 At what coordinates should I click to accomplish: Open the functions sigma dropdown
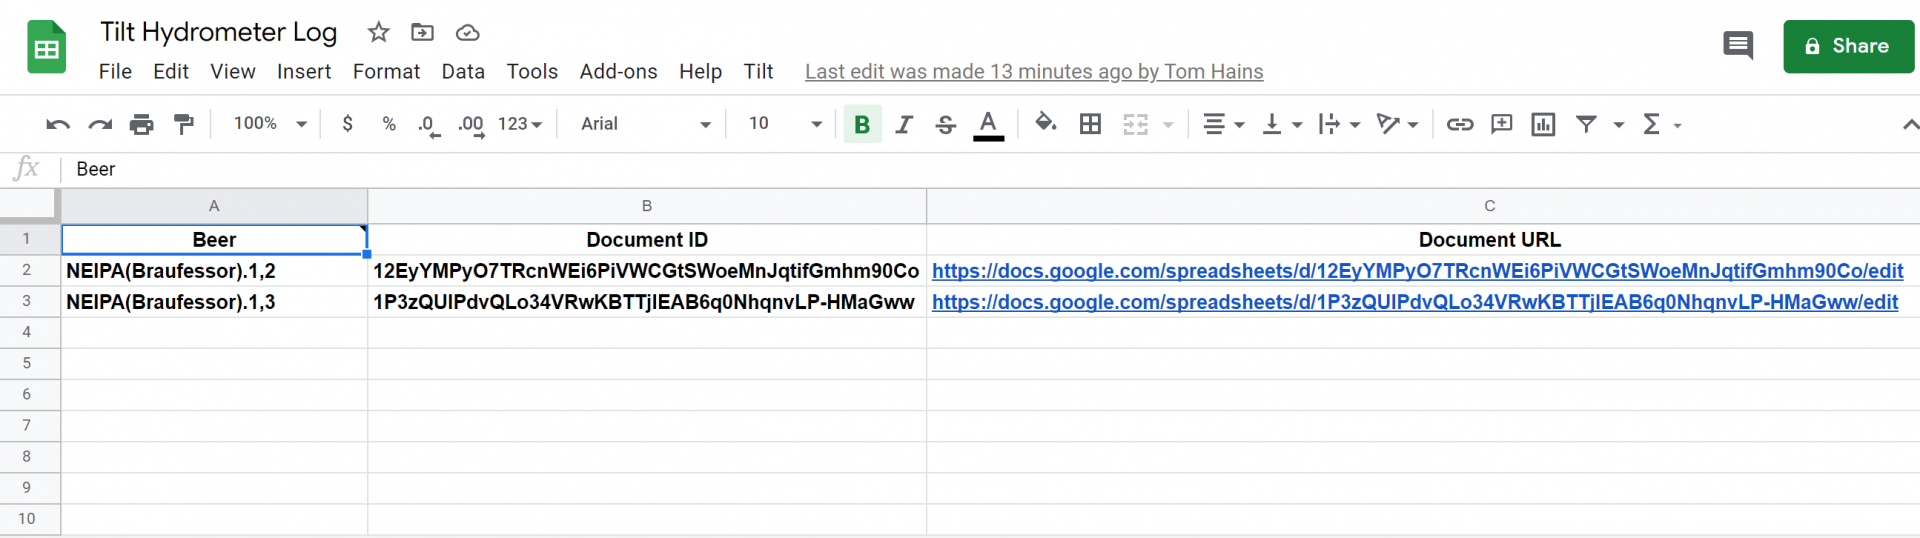[x=1662, y=124]
